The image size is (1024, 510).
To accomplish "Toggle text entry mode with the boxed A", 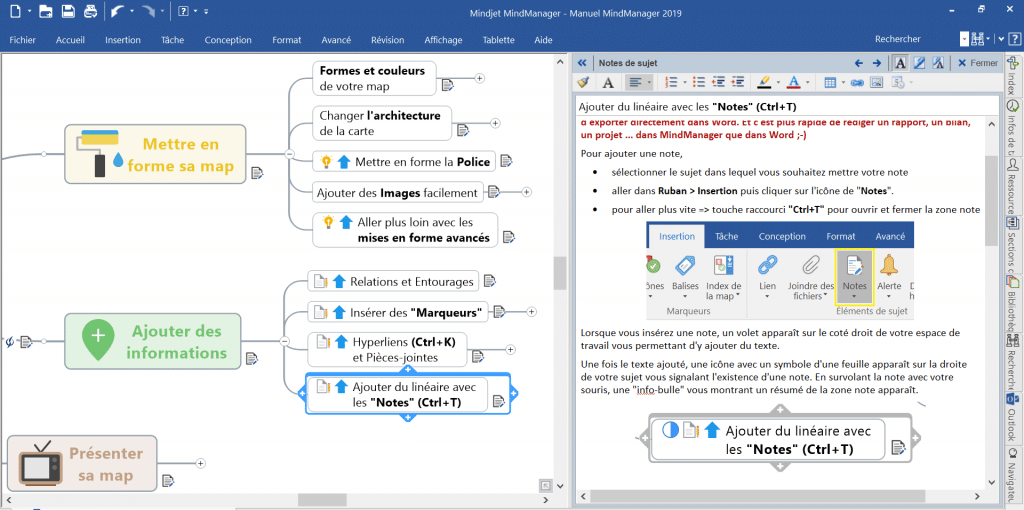I will click(x=900, y=63).
